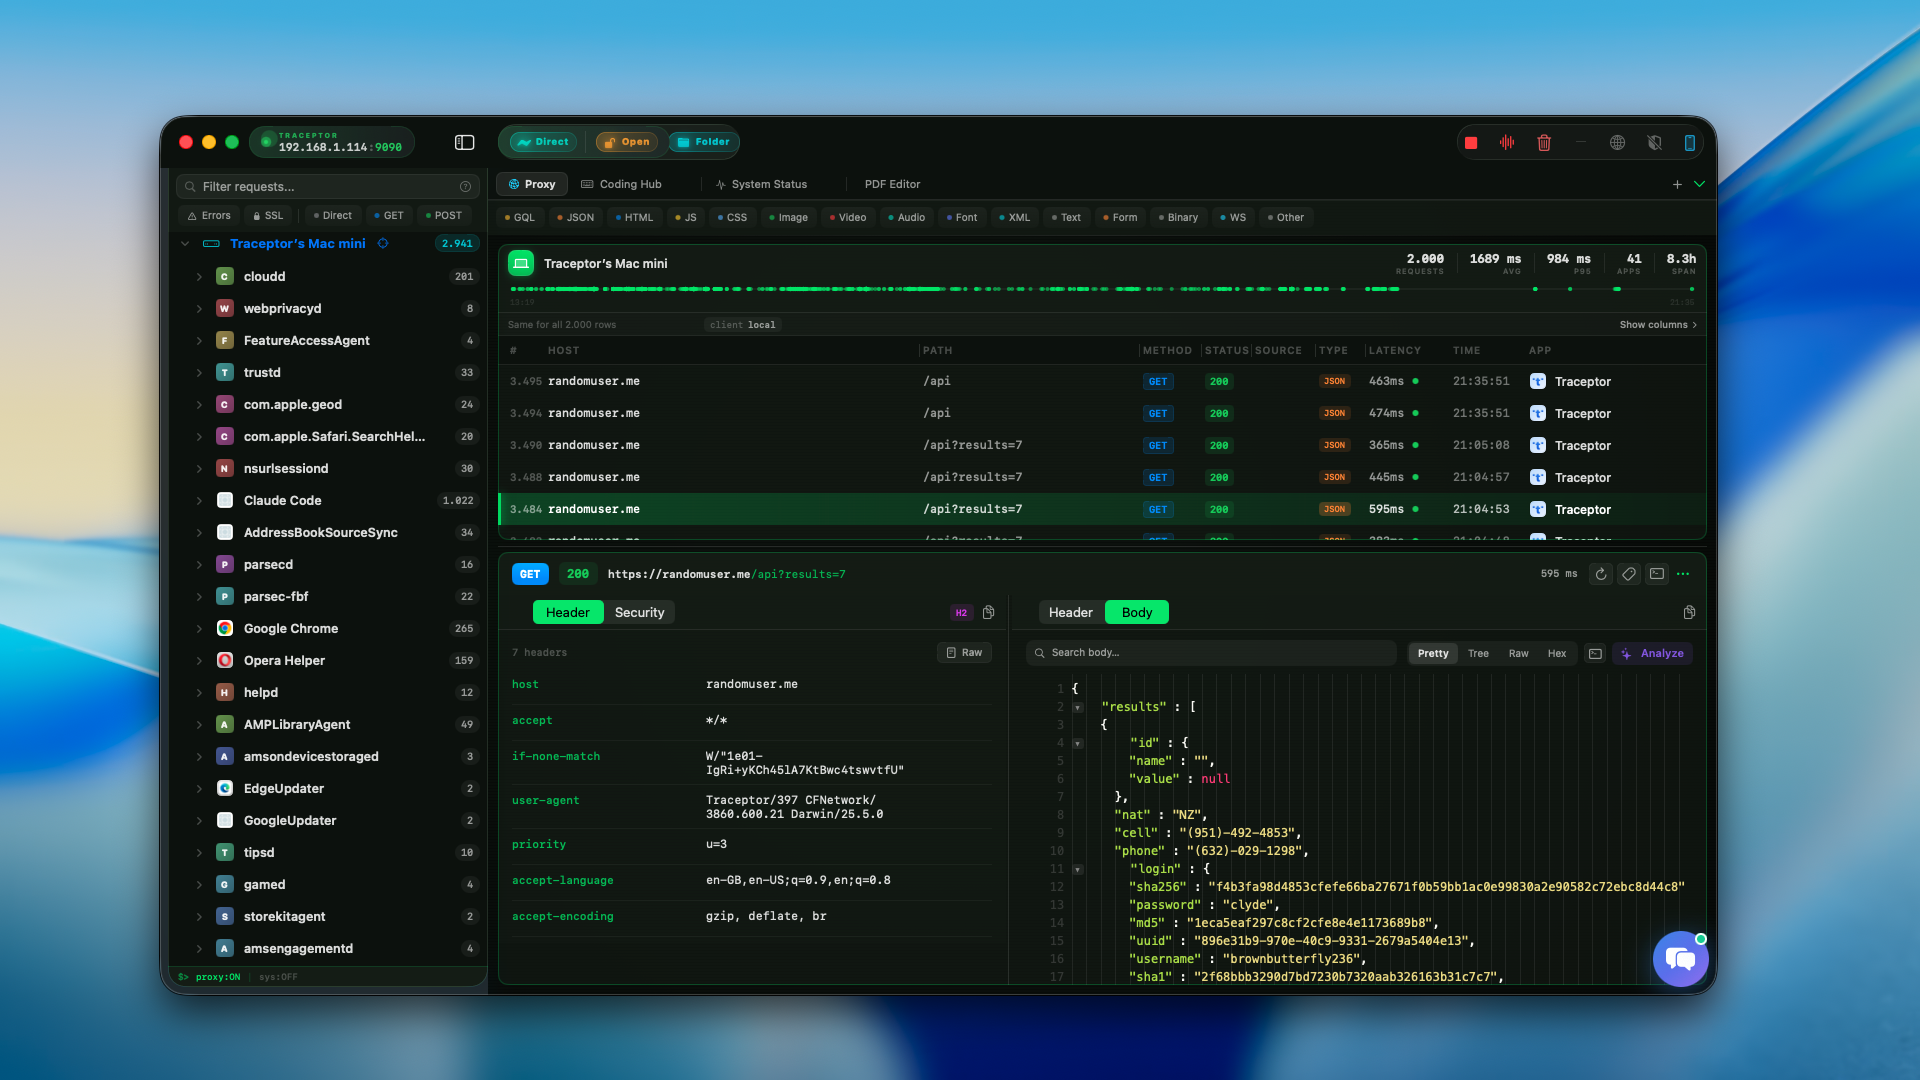Toggle the GQL type filter
The image size is (1920, 1080).
coord(519,218)
